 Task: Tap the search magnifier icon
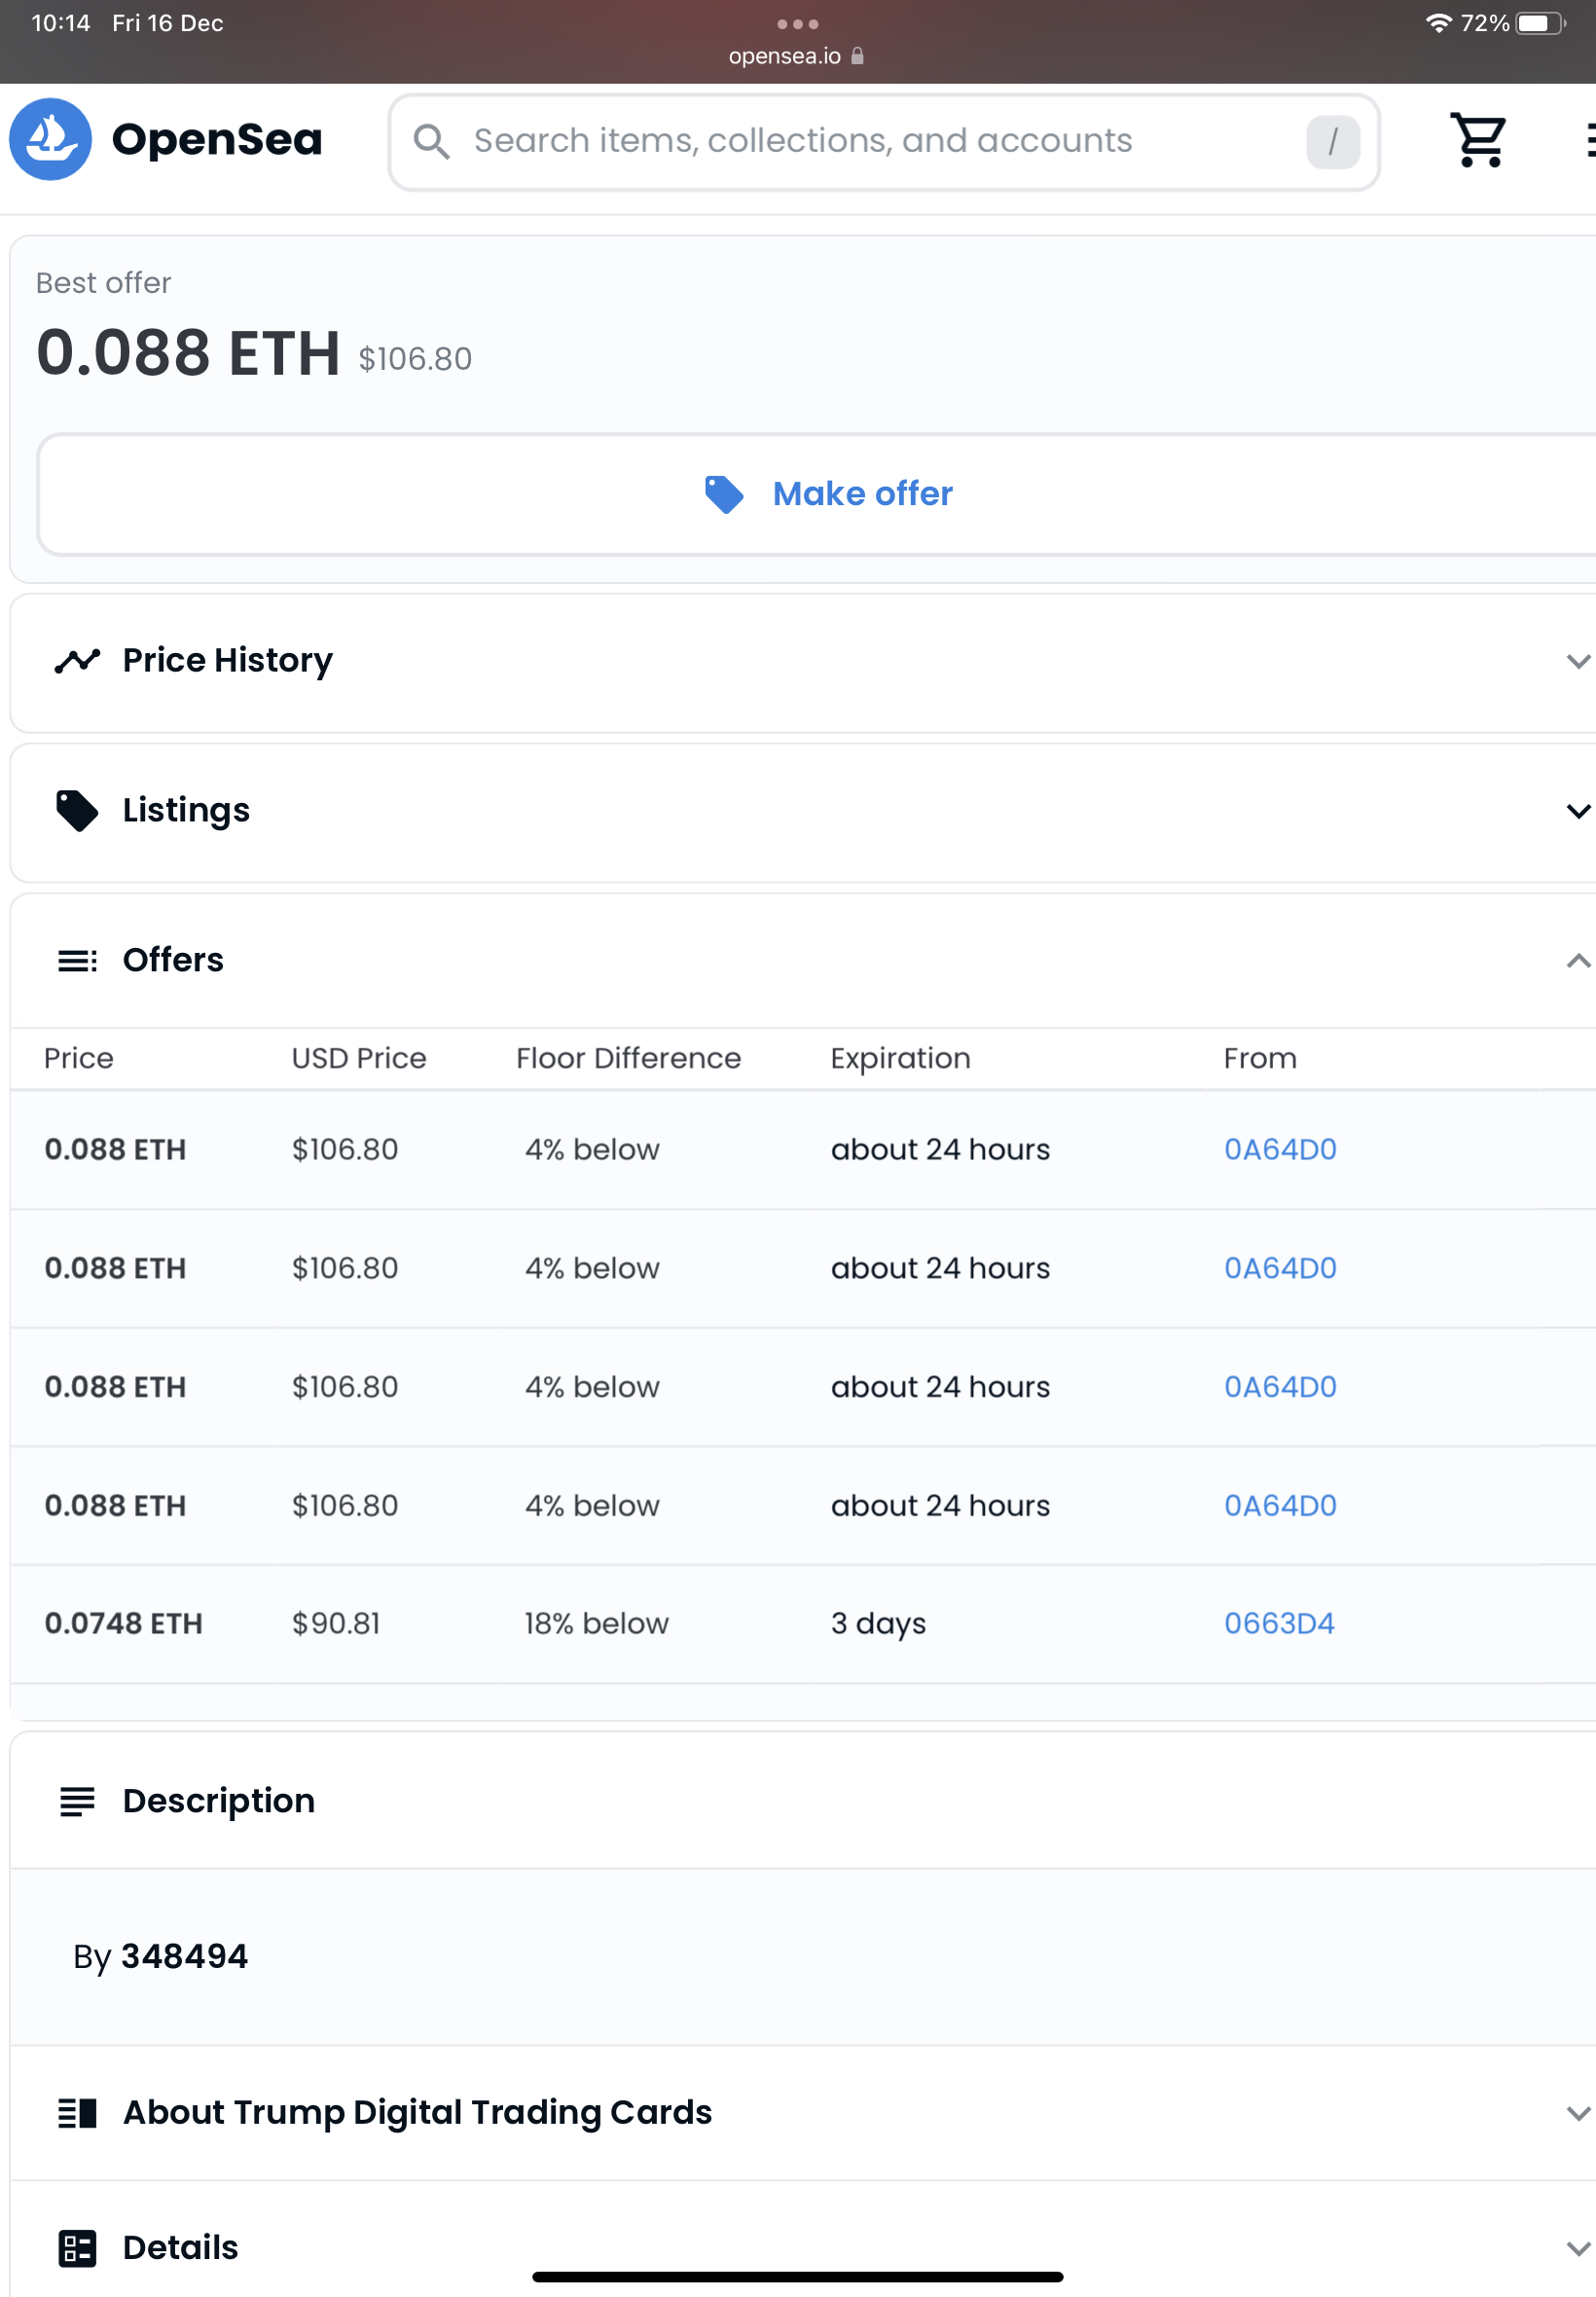pos(431,141)
